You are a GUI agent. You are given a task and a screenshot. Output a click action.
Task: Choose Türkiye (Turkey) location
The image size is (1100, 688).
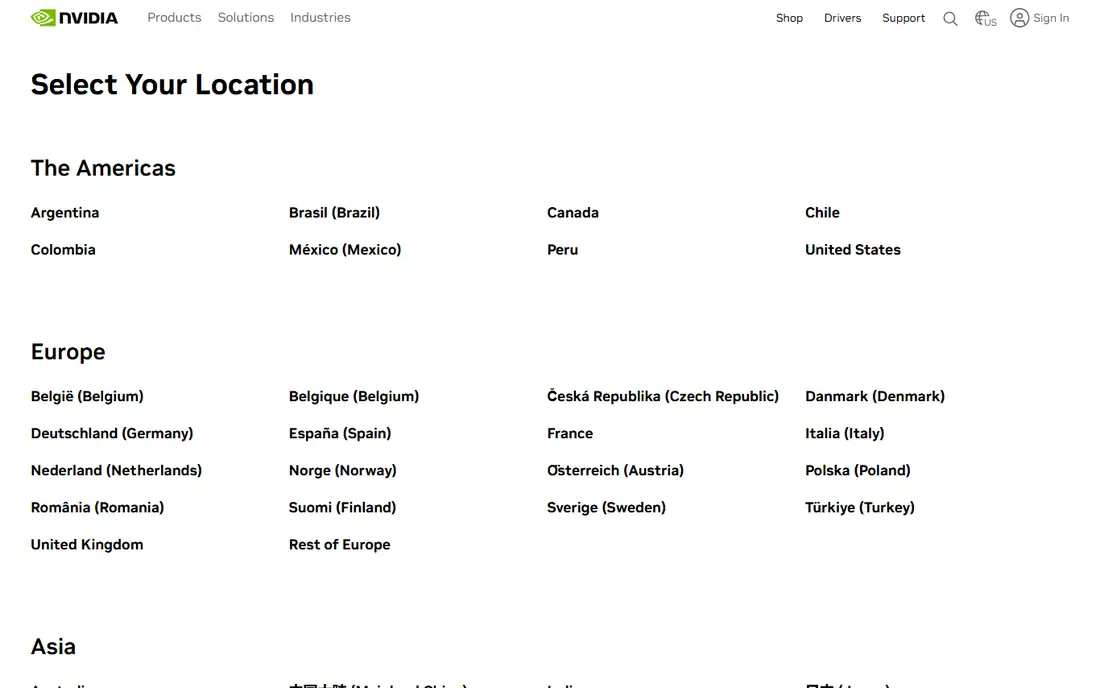pyautogui.click(x=859, y=508)
